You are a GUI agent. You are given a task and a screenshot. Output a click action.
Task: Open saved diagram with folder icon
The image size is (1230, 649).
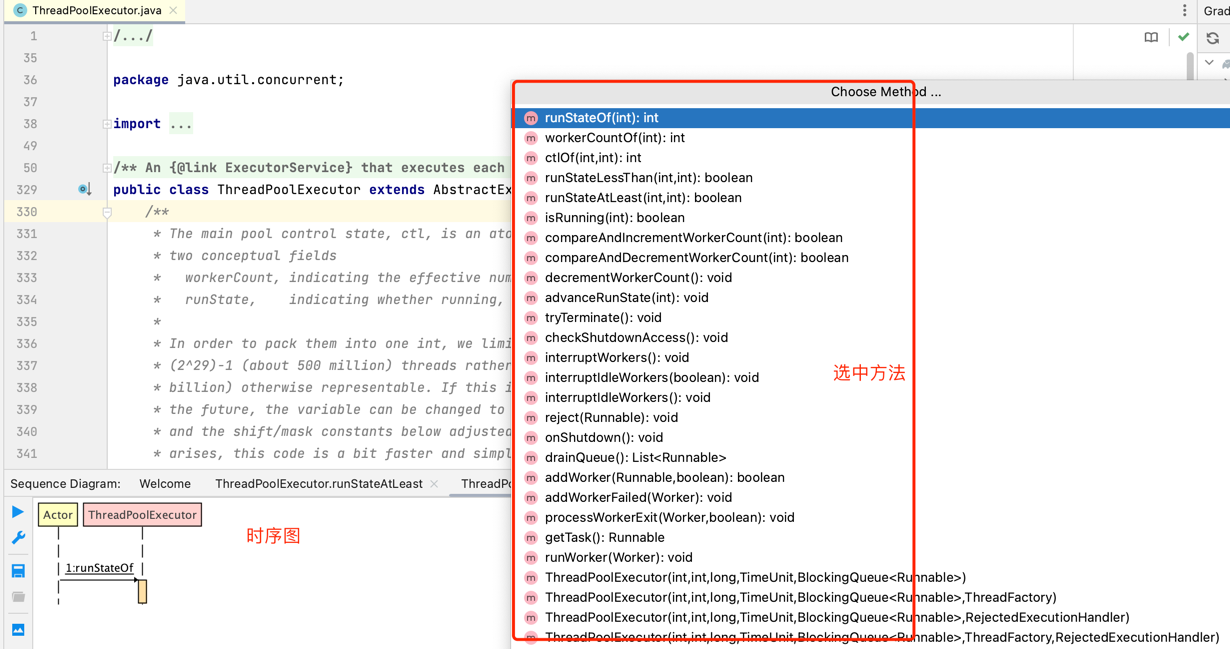[x=18, y=597]
